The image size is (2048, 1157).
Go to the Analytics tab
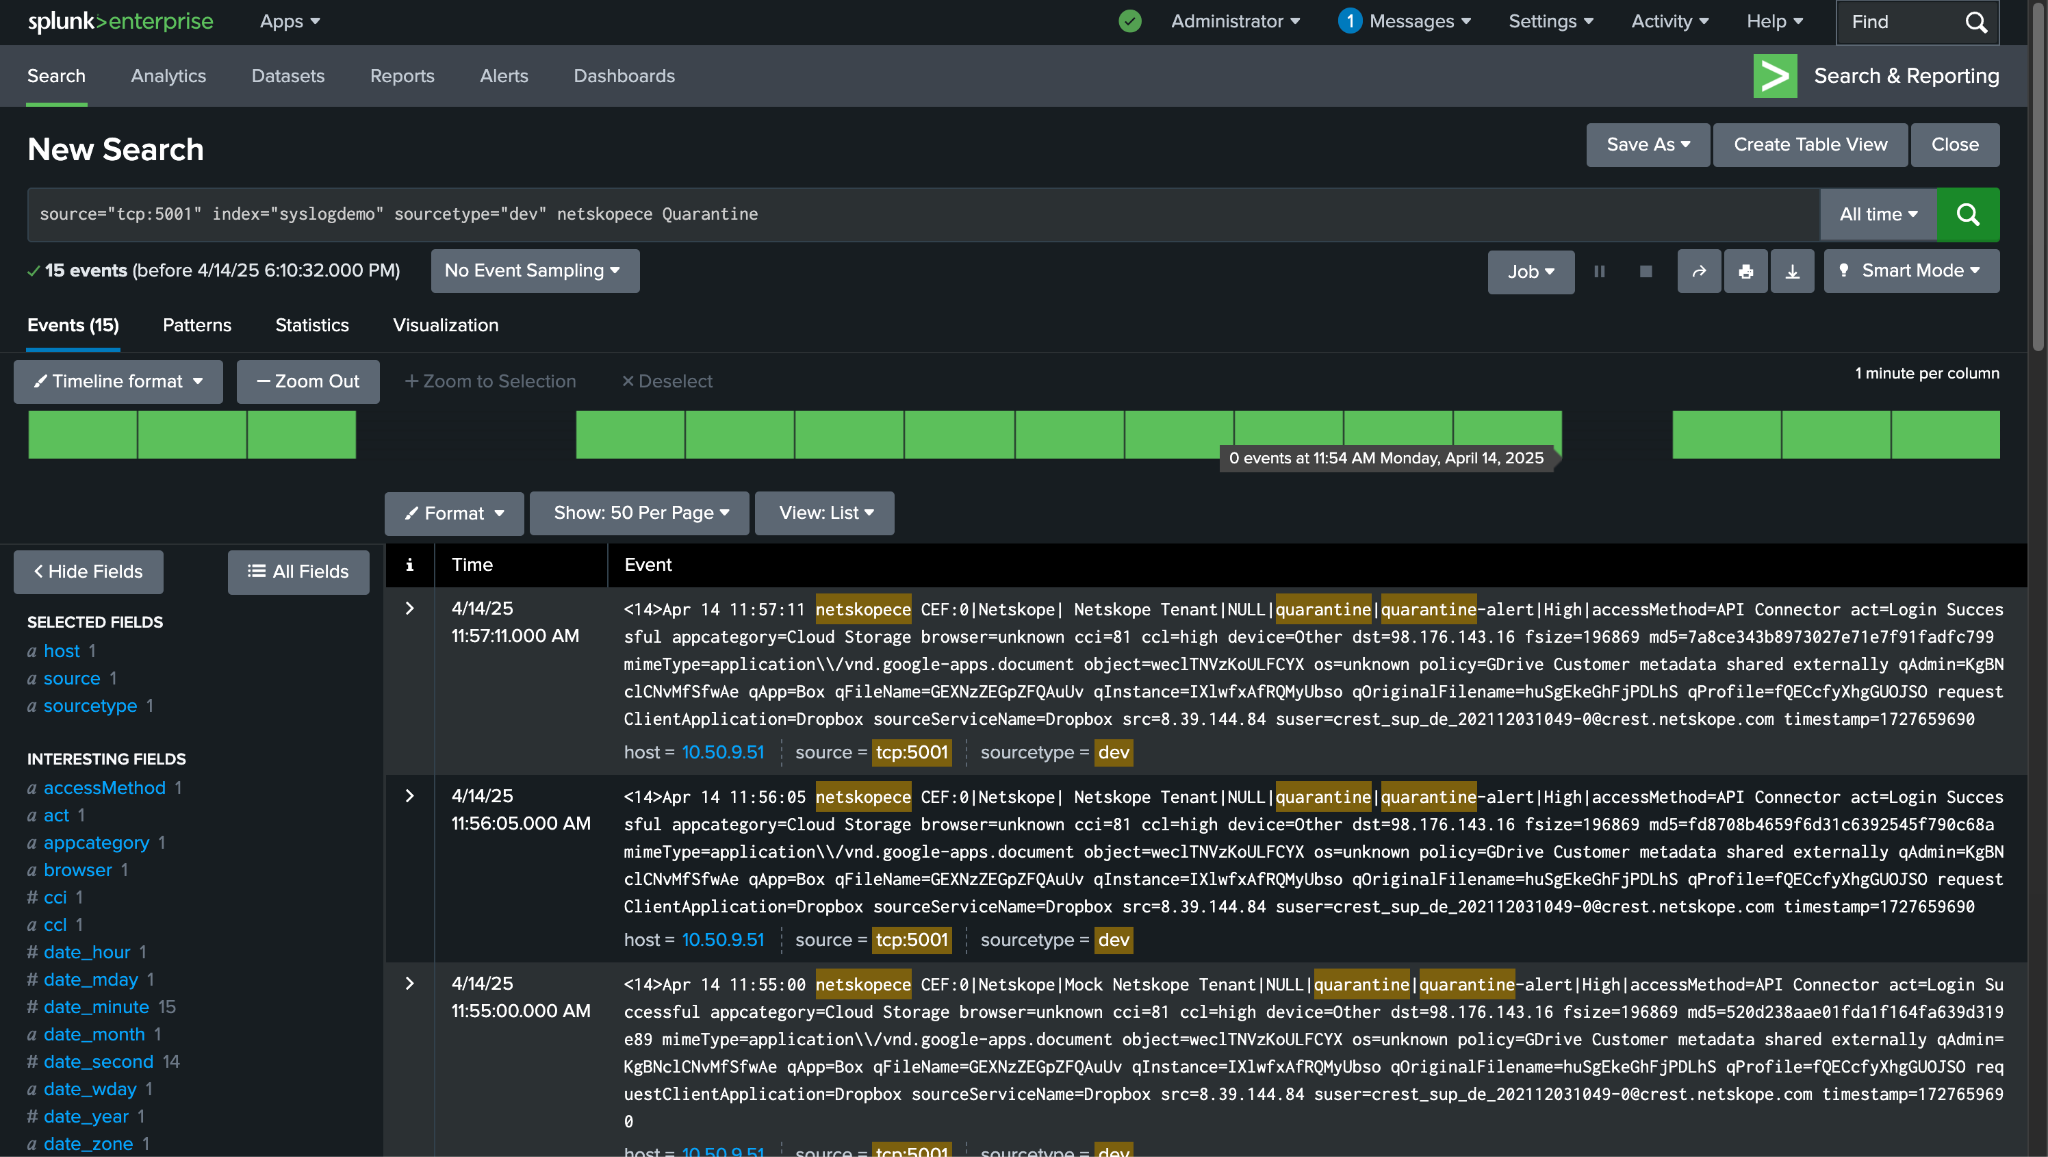[x=168, y=76]
